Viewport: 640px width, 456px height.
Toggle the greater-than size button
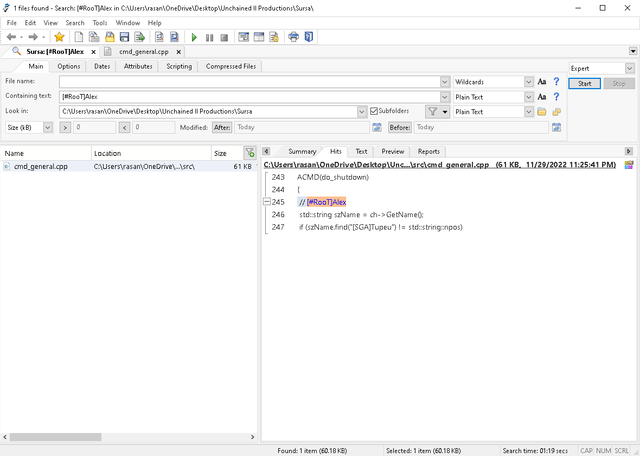[65, 128]
